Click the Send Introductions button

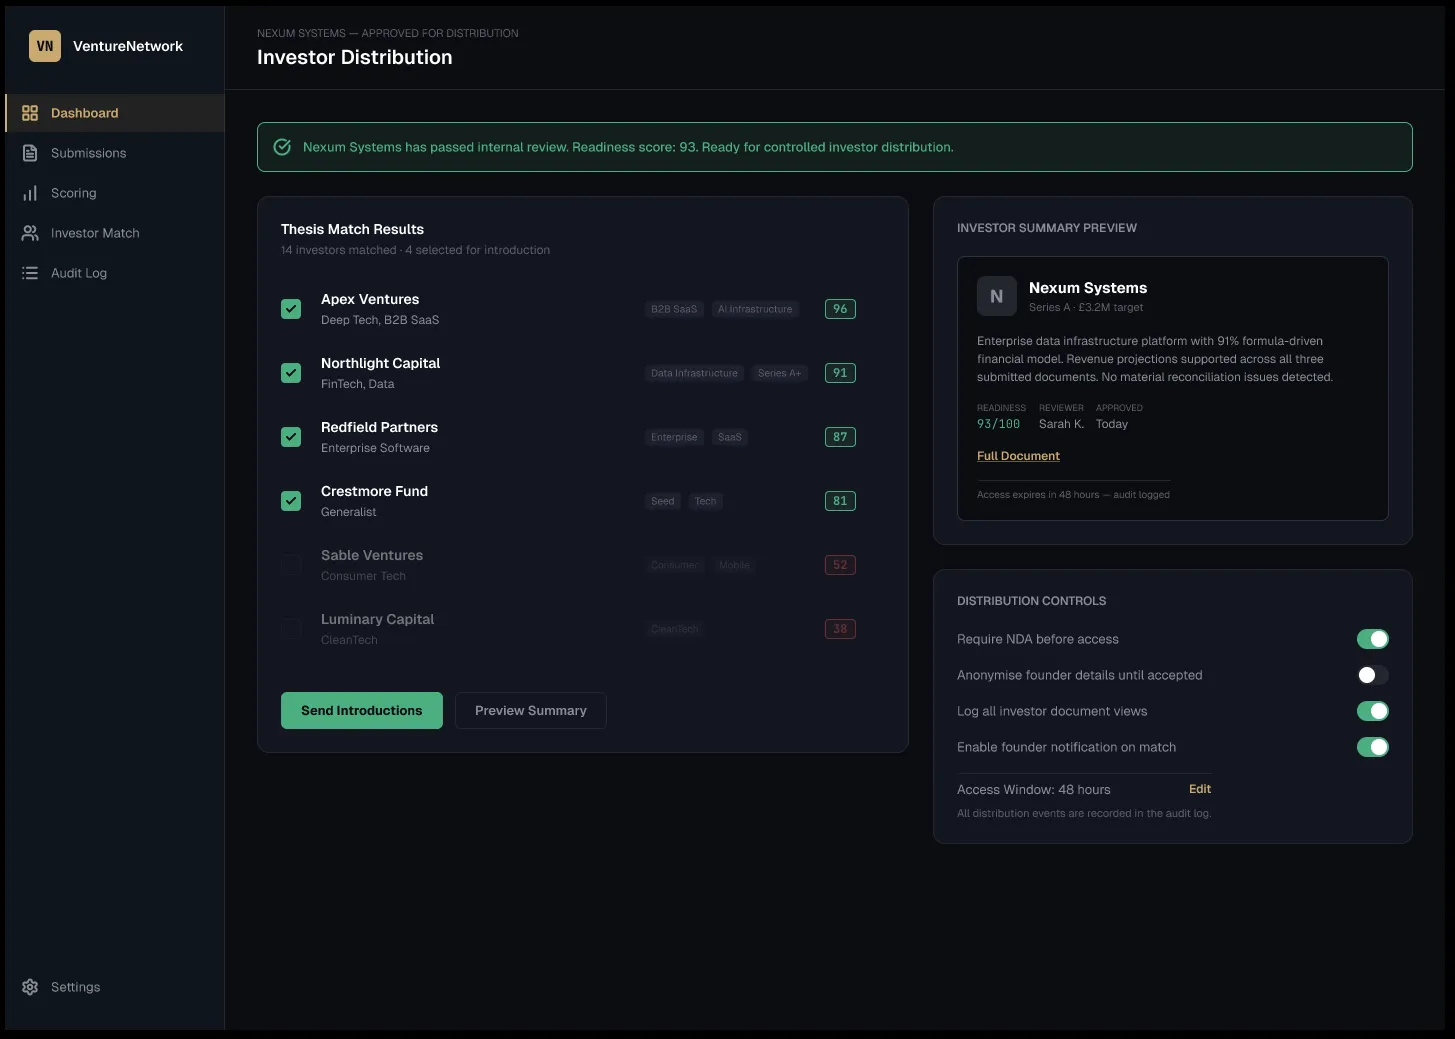pos(362,711)
